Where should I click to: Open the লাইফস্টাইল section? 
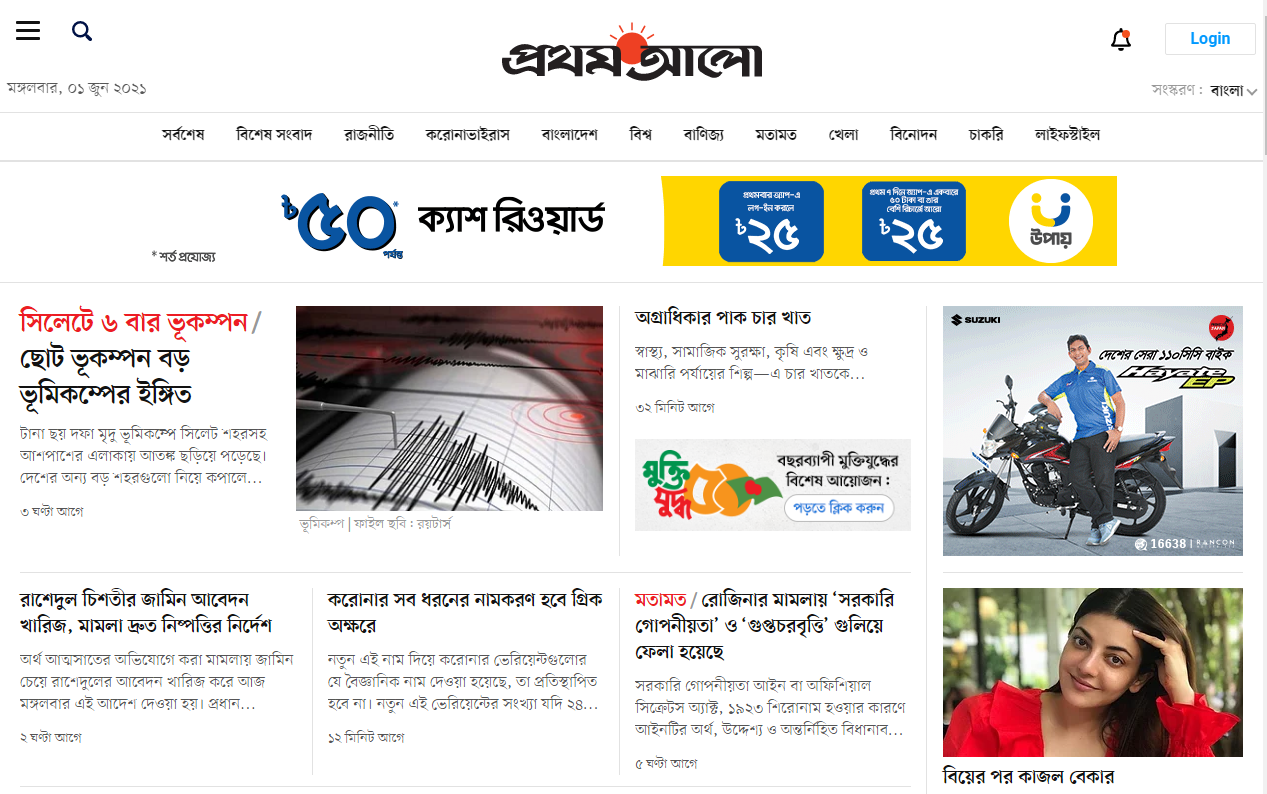click(x=1067, y=134)
